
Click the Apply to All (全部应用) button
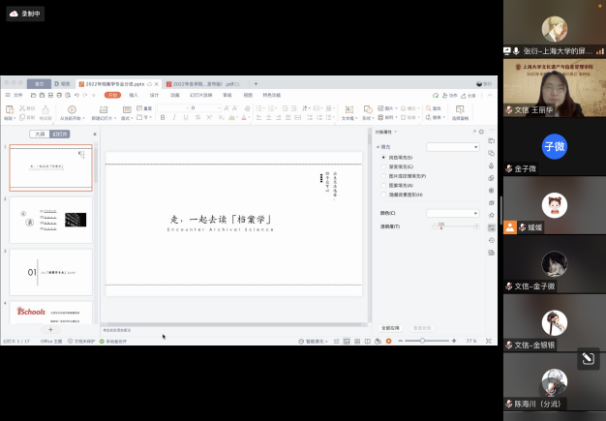391,327
